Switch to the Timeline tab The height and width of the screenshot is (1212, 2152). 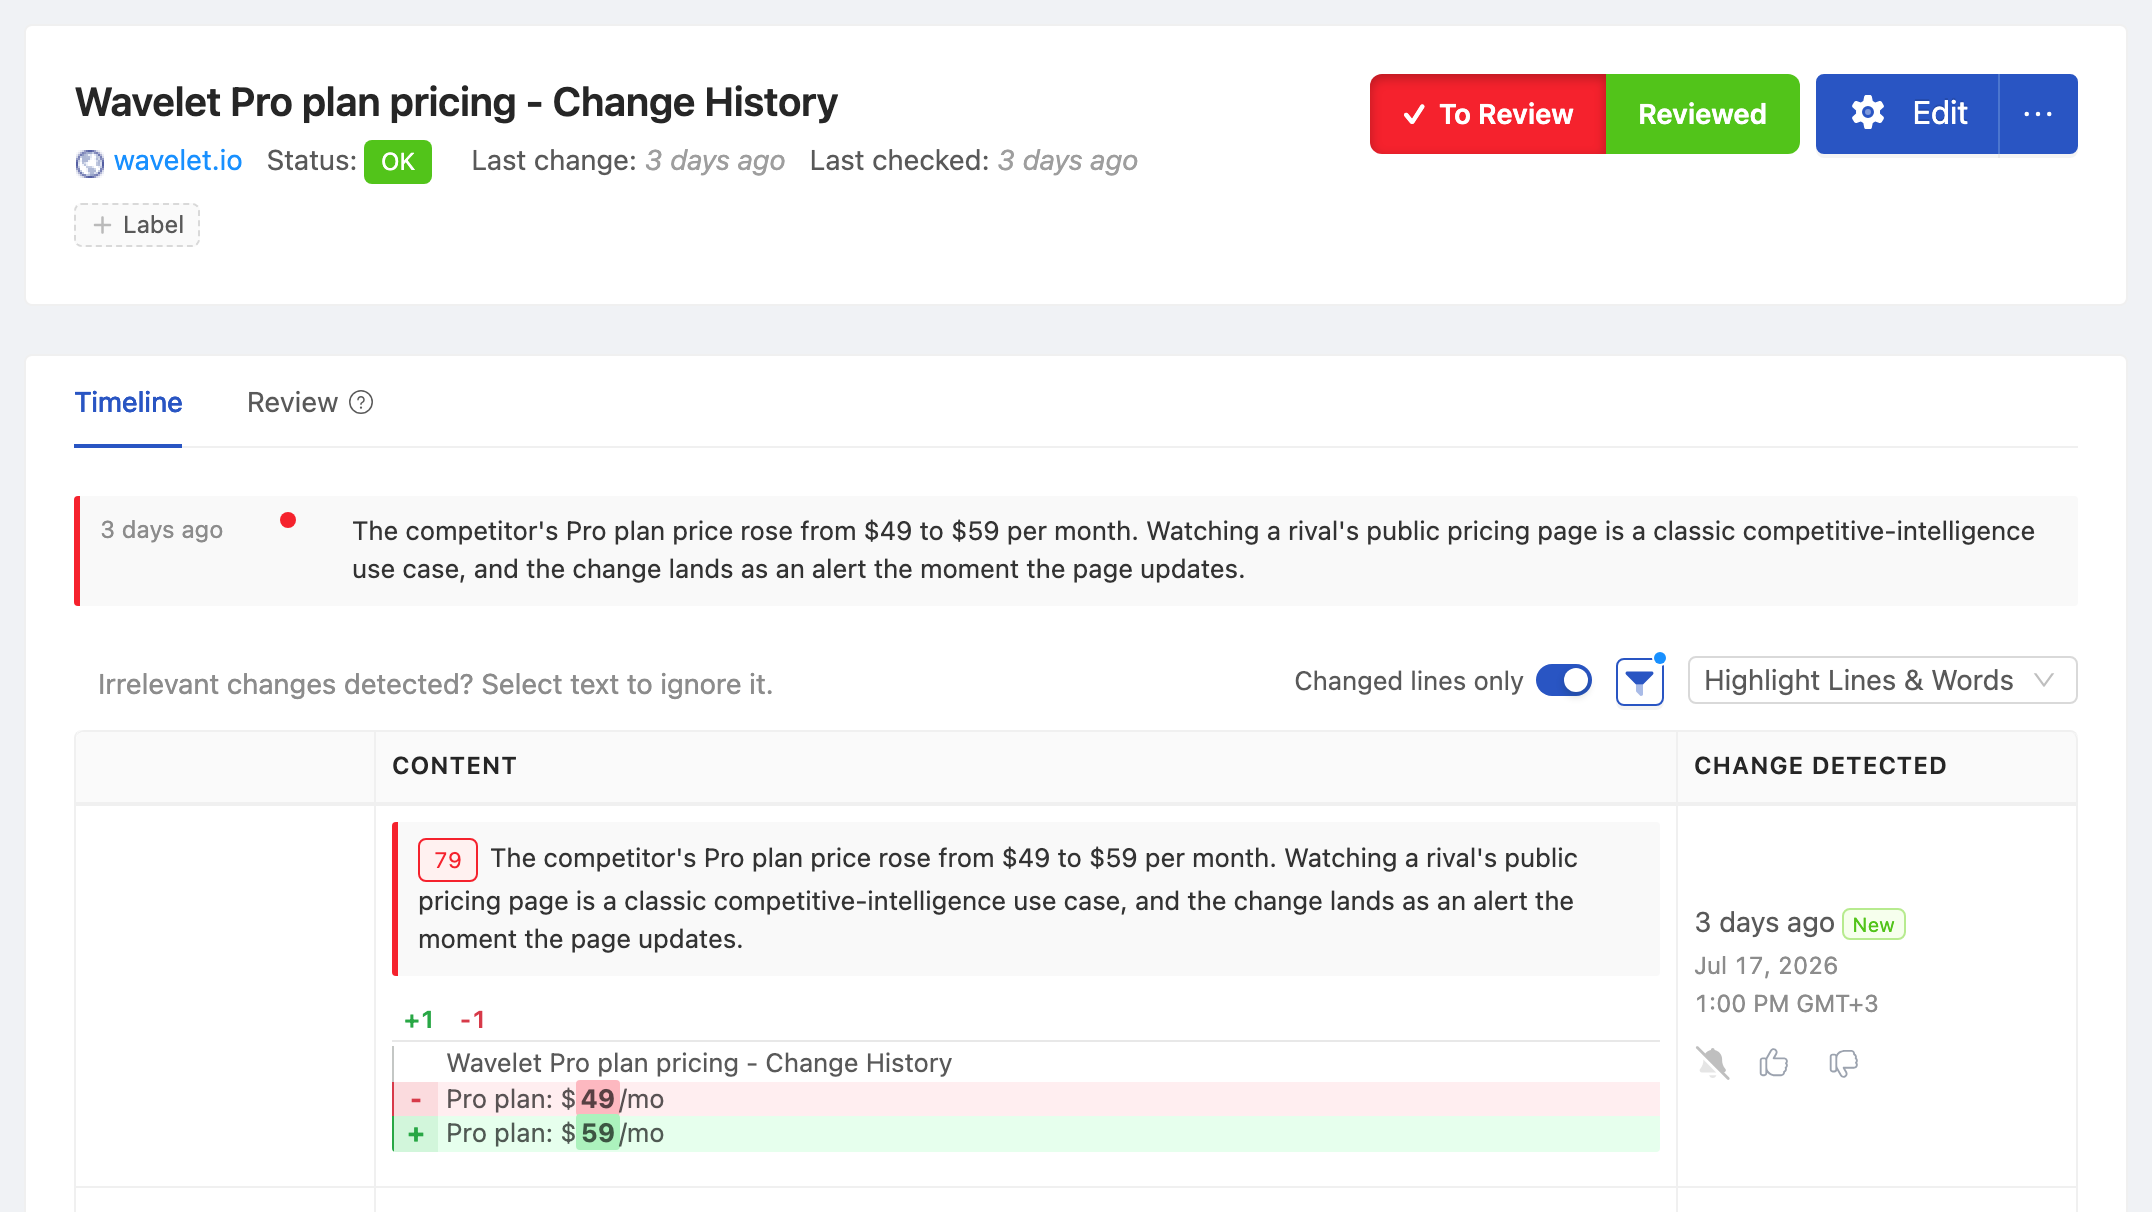coord(128,402)
